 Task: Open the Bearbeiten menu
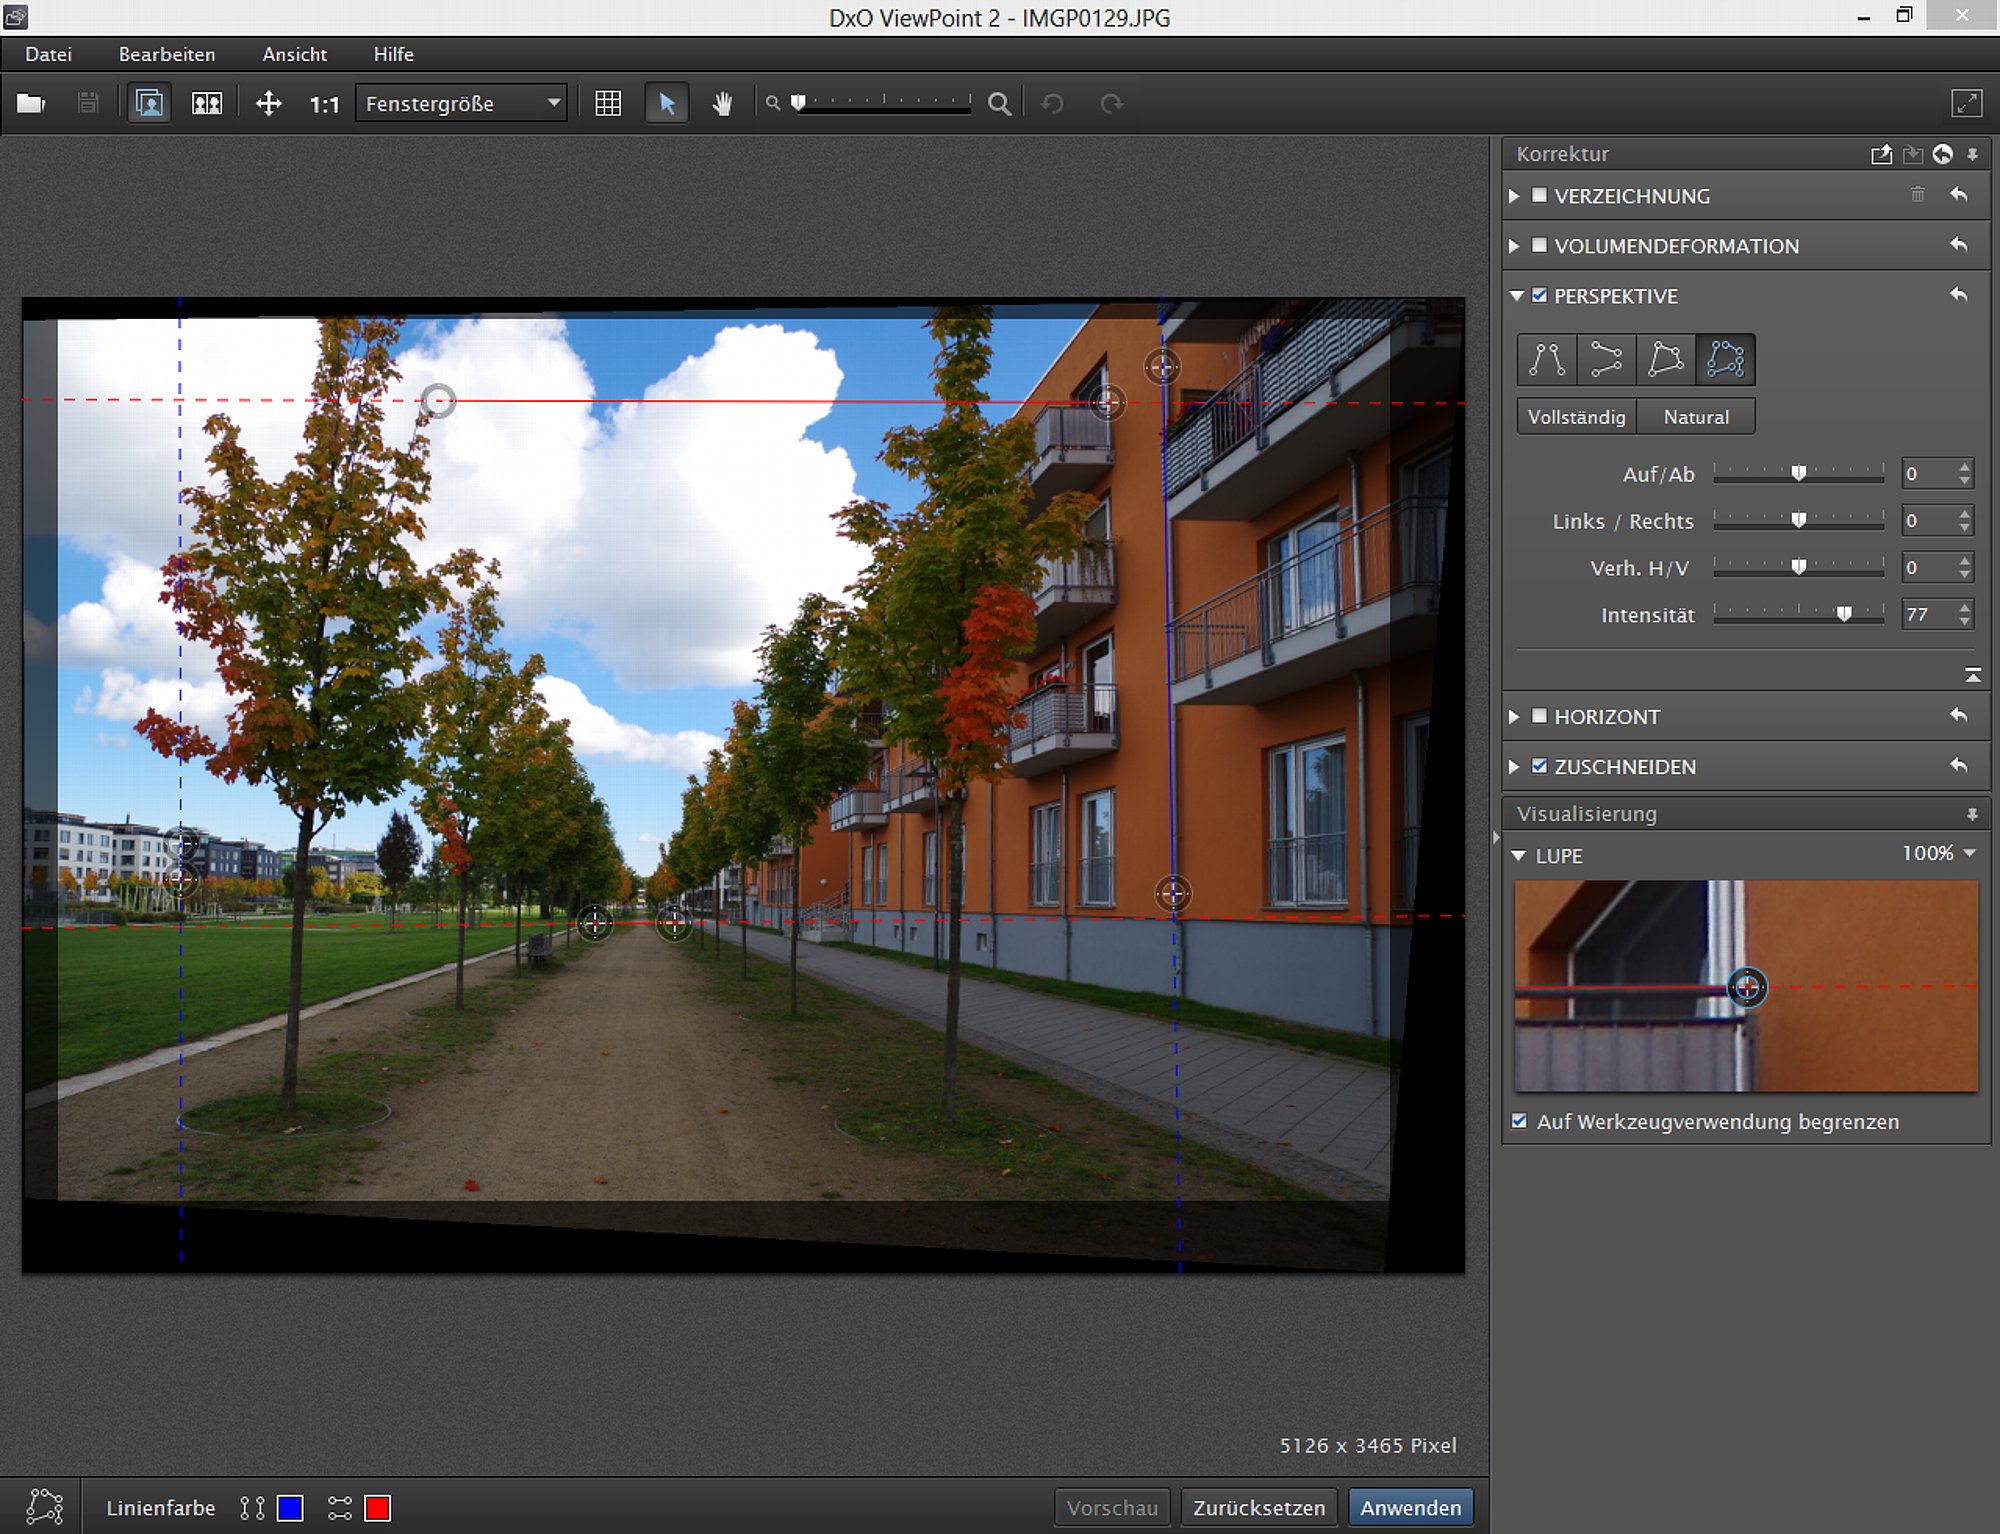pos(167,54)
